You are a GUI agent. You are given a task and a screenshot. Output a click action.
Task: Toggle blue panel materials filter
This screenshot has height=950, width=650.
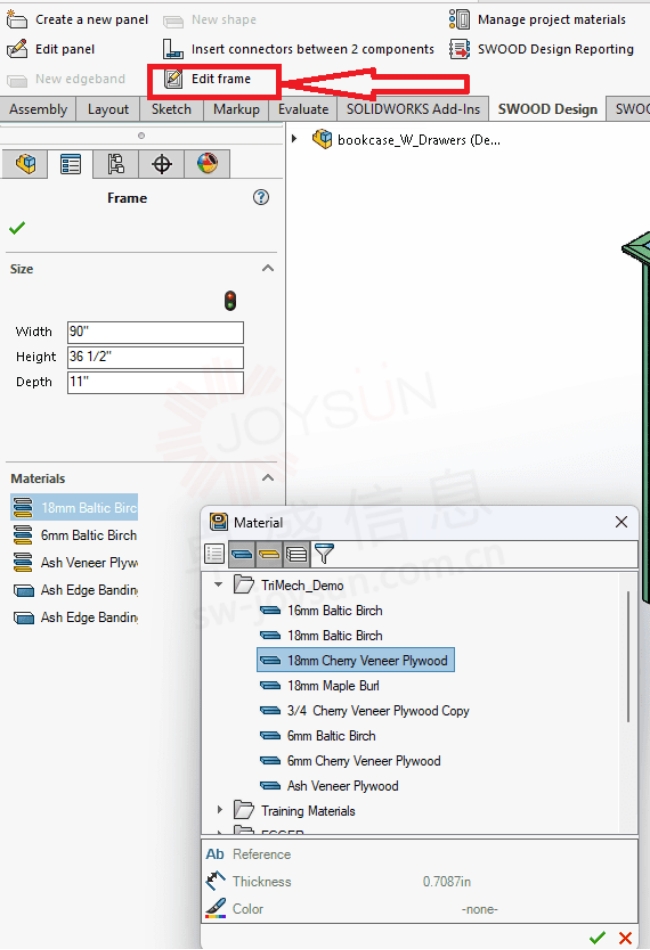click(242, 554)
